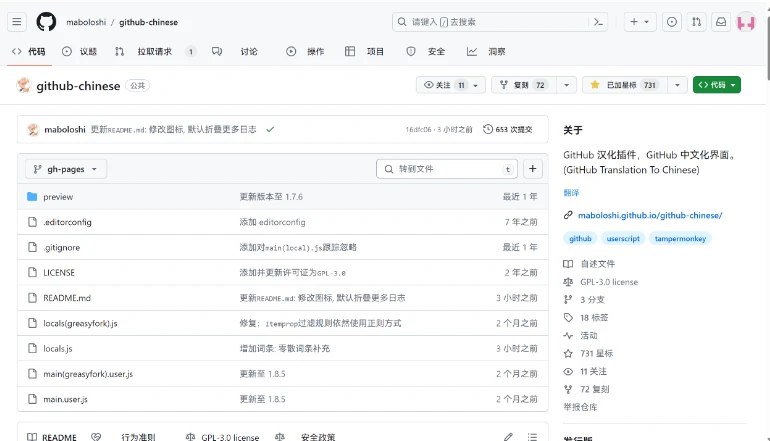Screen dimensions: 770x441
Task: Click the userscript topic tag
Action: tap(623, 238)
